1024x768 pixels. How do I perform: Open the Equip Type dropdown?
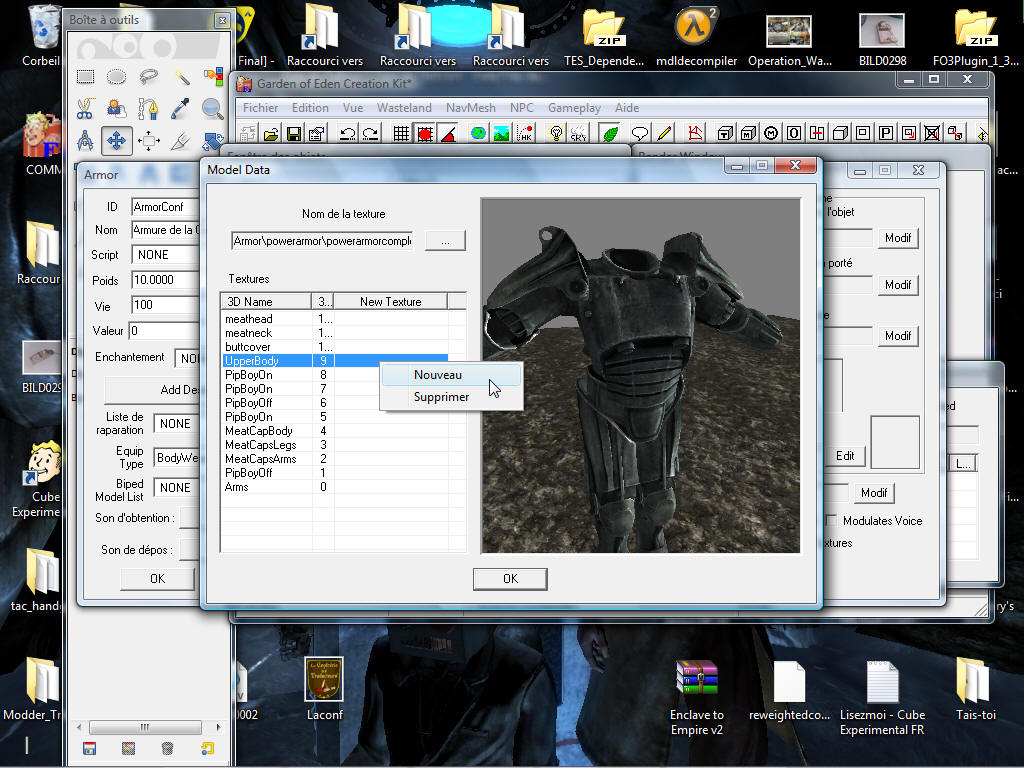(176, 457)
